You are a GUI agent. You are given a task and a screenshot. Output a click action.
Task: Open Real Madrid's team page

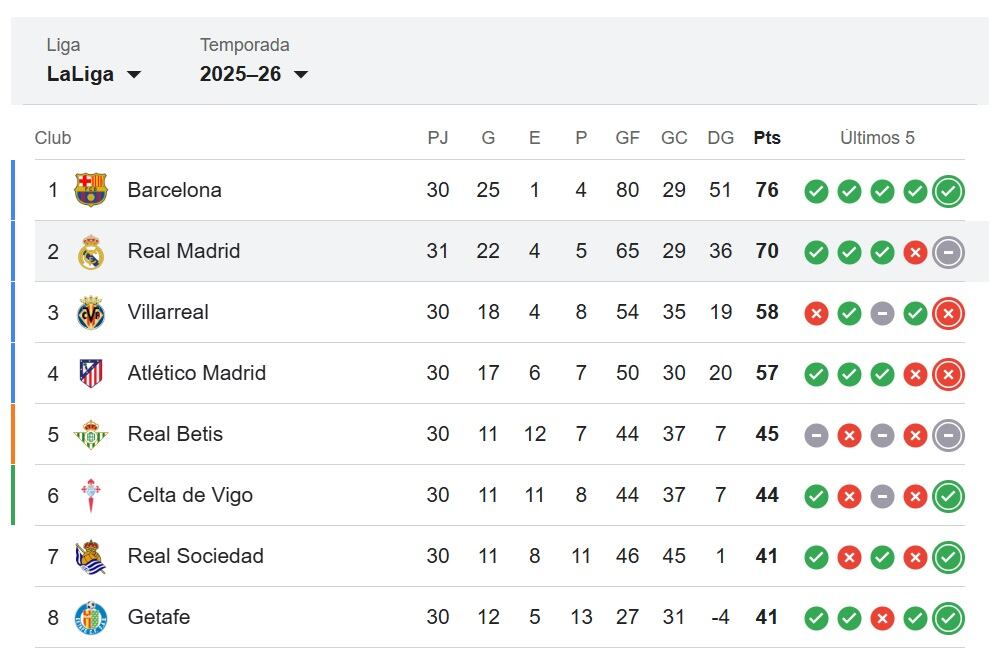tap(183, 252)
